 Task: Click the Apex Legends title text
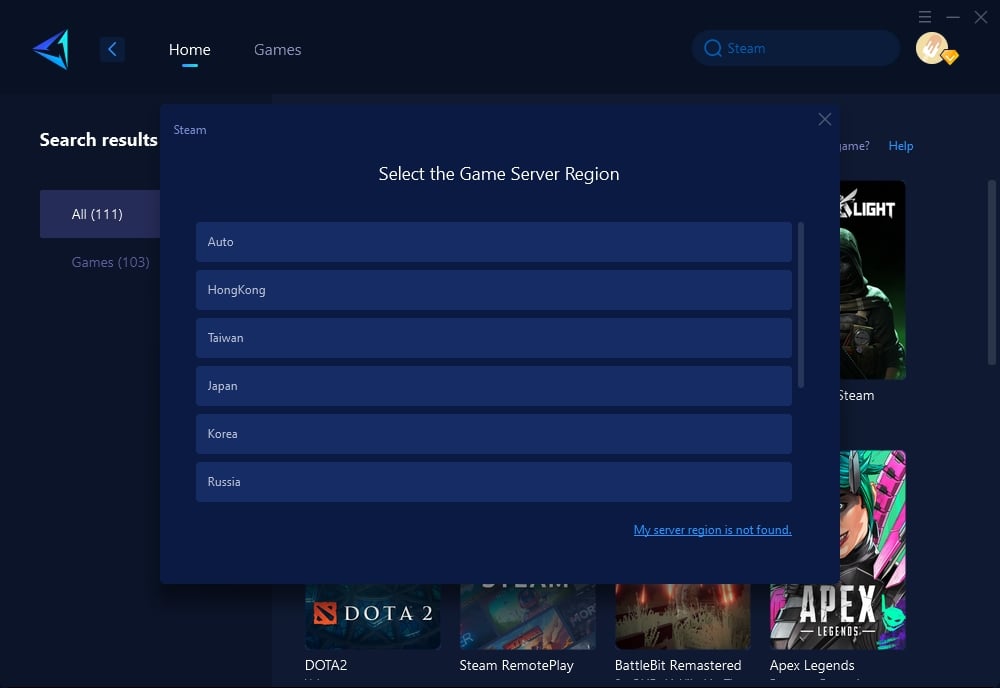click(x=812, y=665)
